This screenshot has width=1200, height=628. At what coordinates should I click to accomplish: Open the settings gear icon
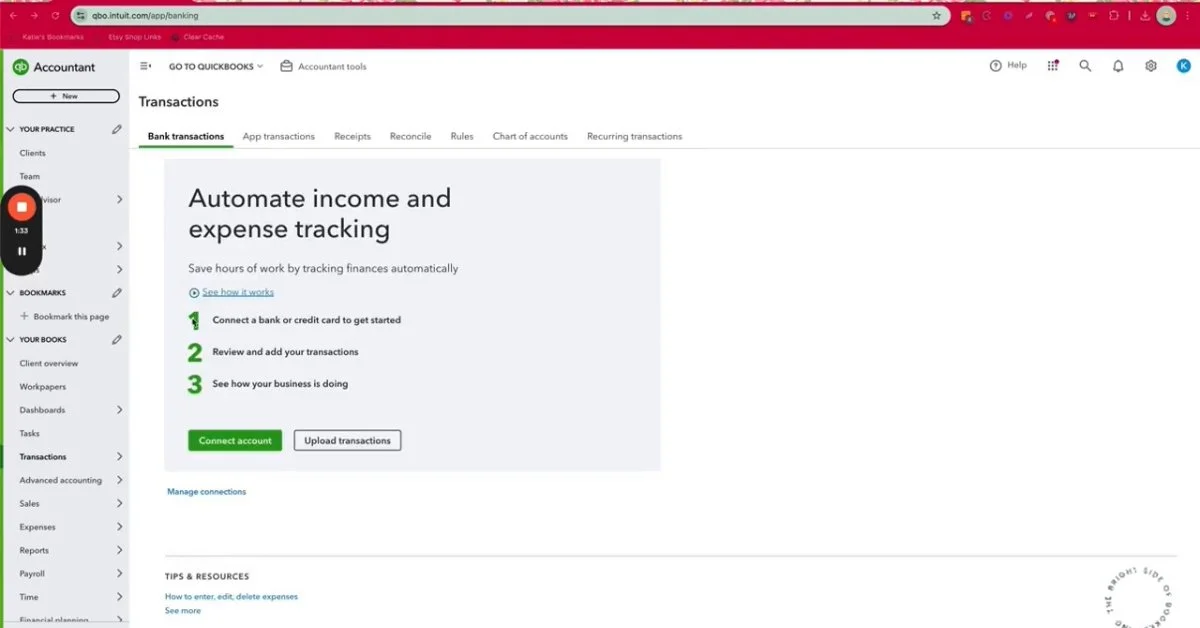[x=1151, y=66]
